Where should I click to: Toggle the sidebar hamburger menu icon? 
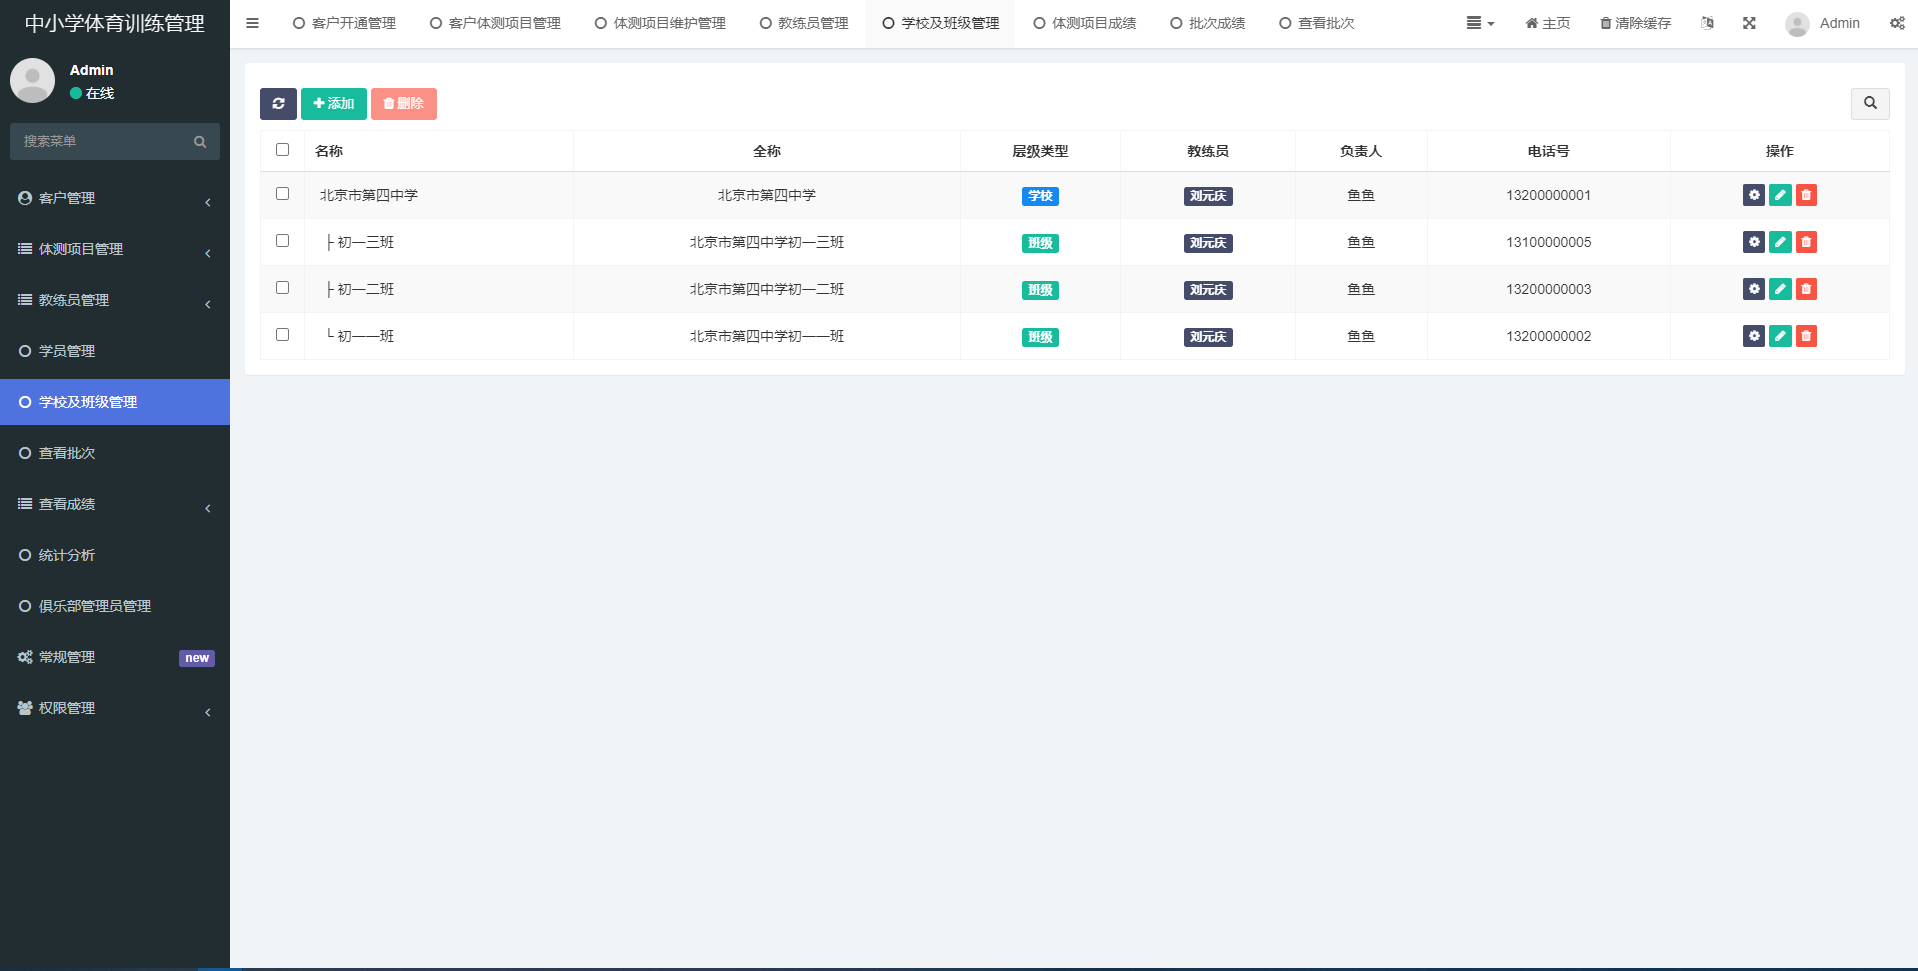[x=253, y=23]
